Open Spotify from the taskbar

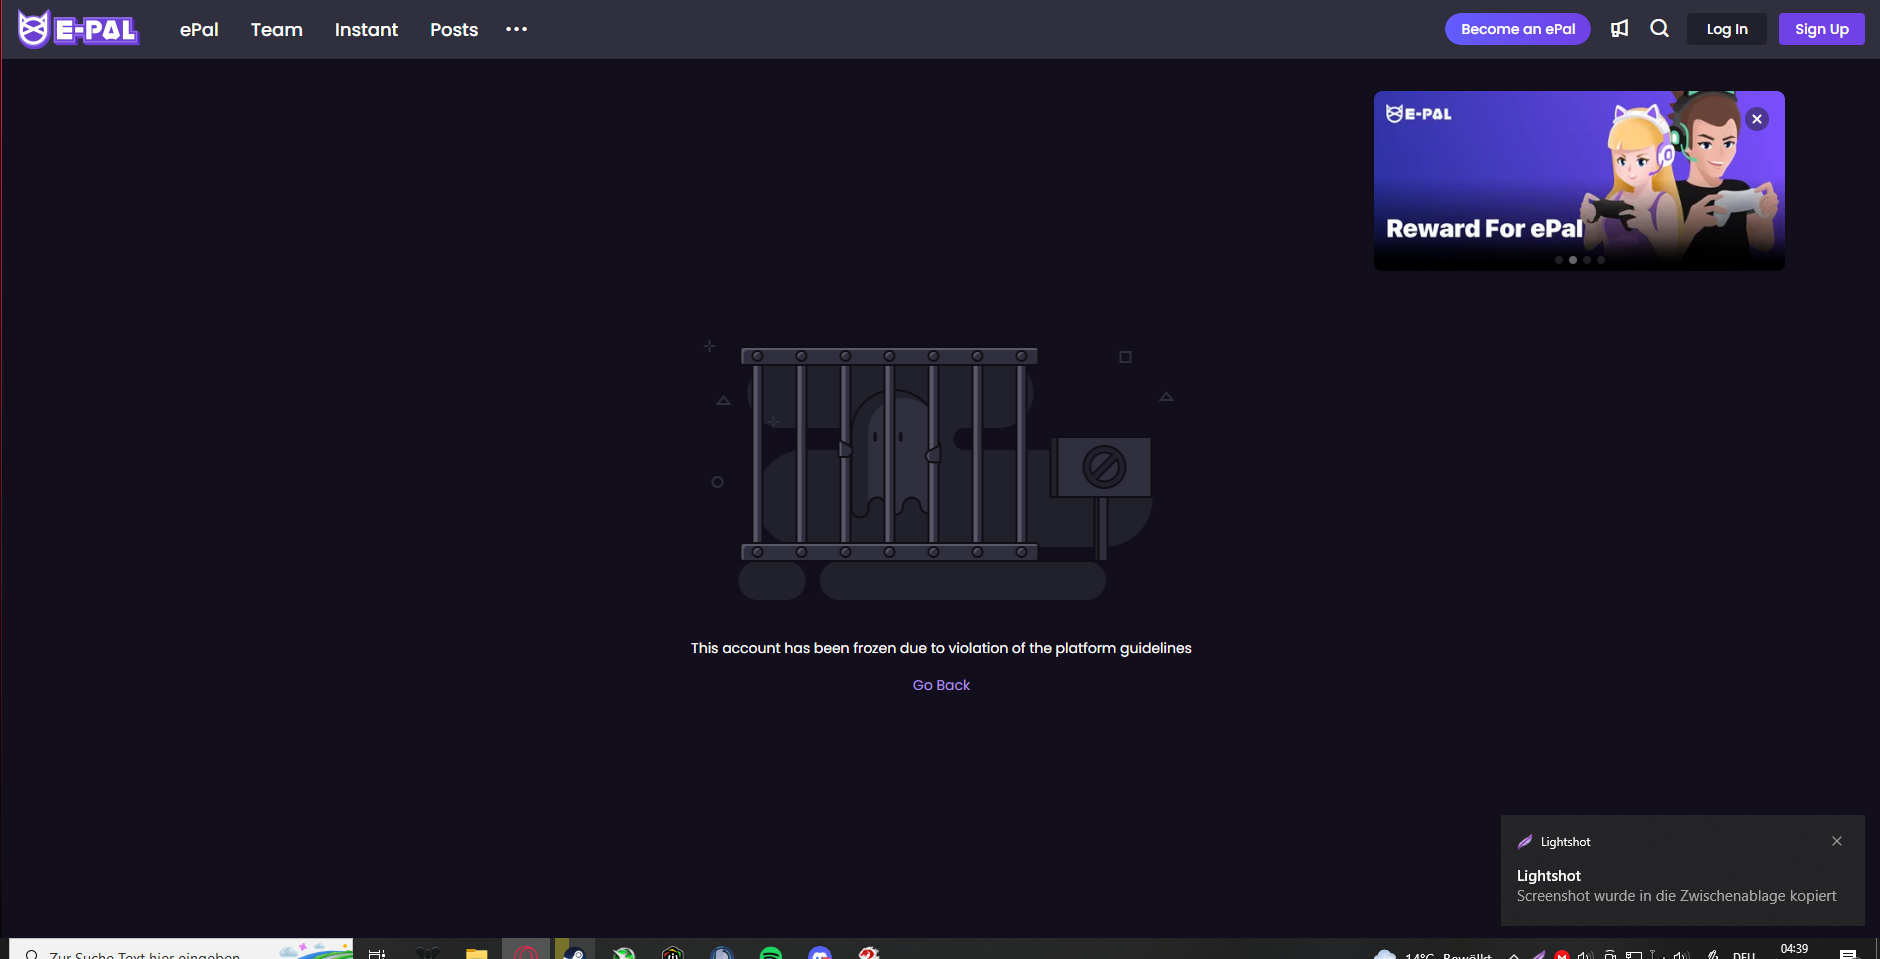(x=771, y=952)
